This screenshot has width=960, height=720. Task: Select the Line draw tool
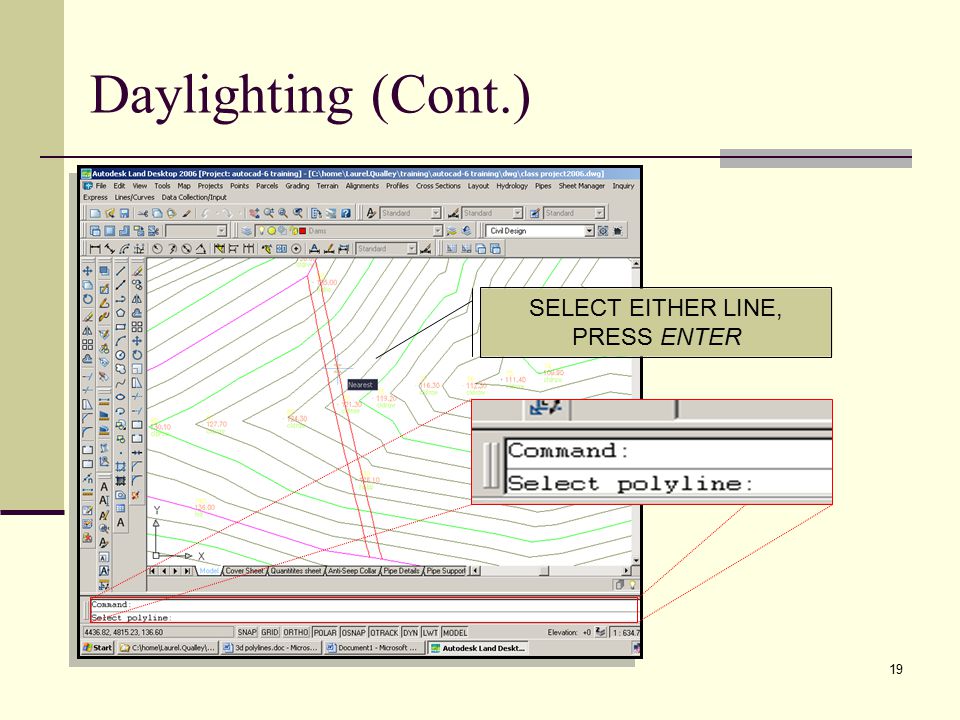[x=121, y=271]
